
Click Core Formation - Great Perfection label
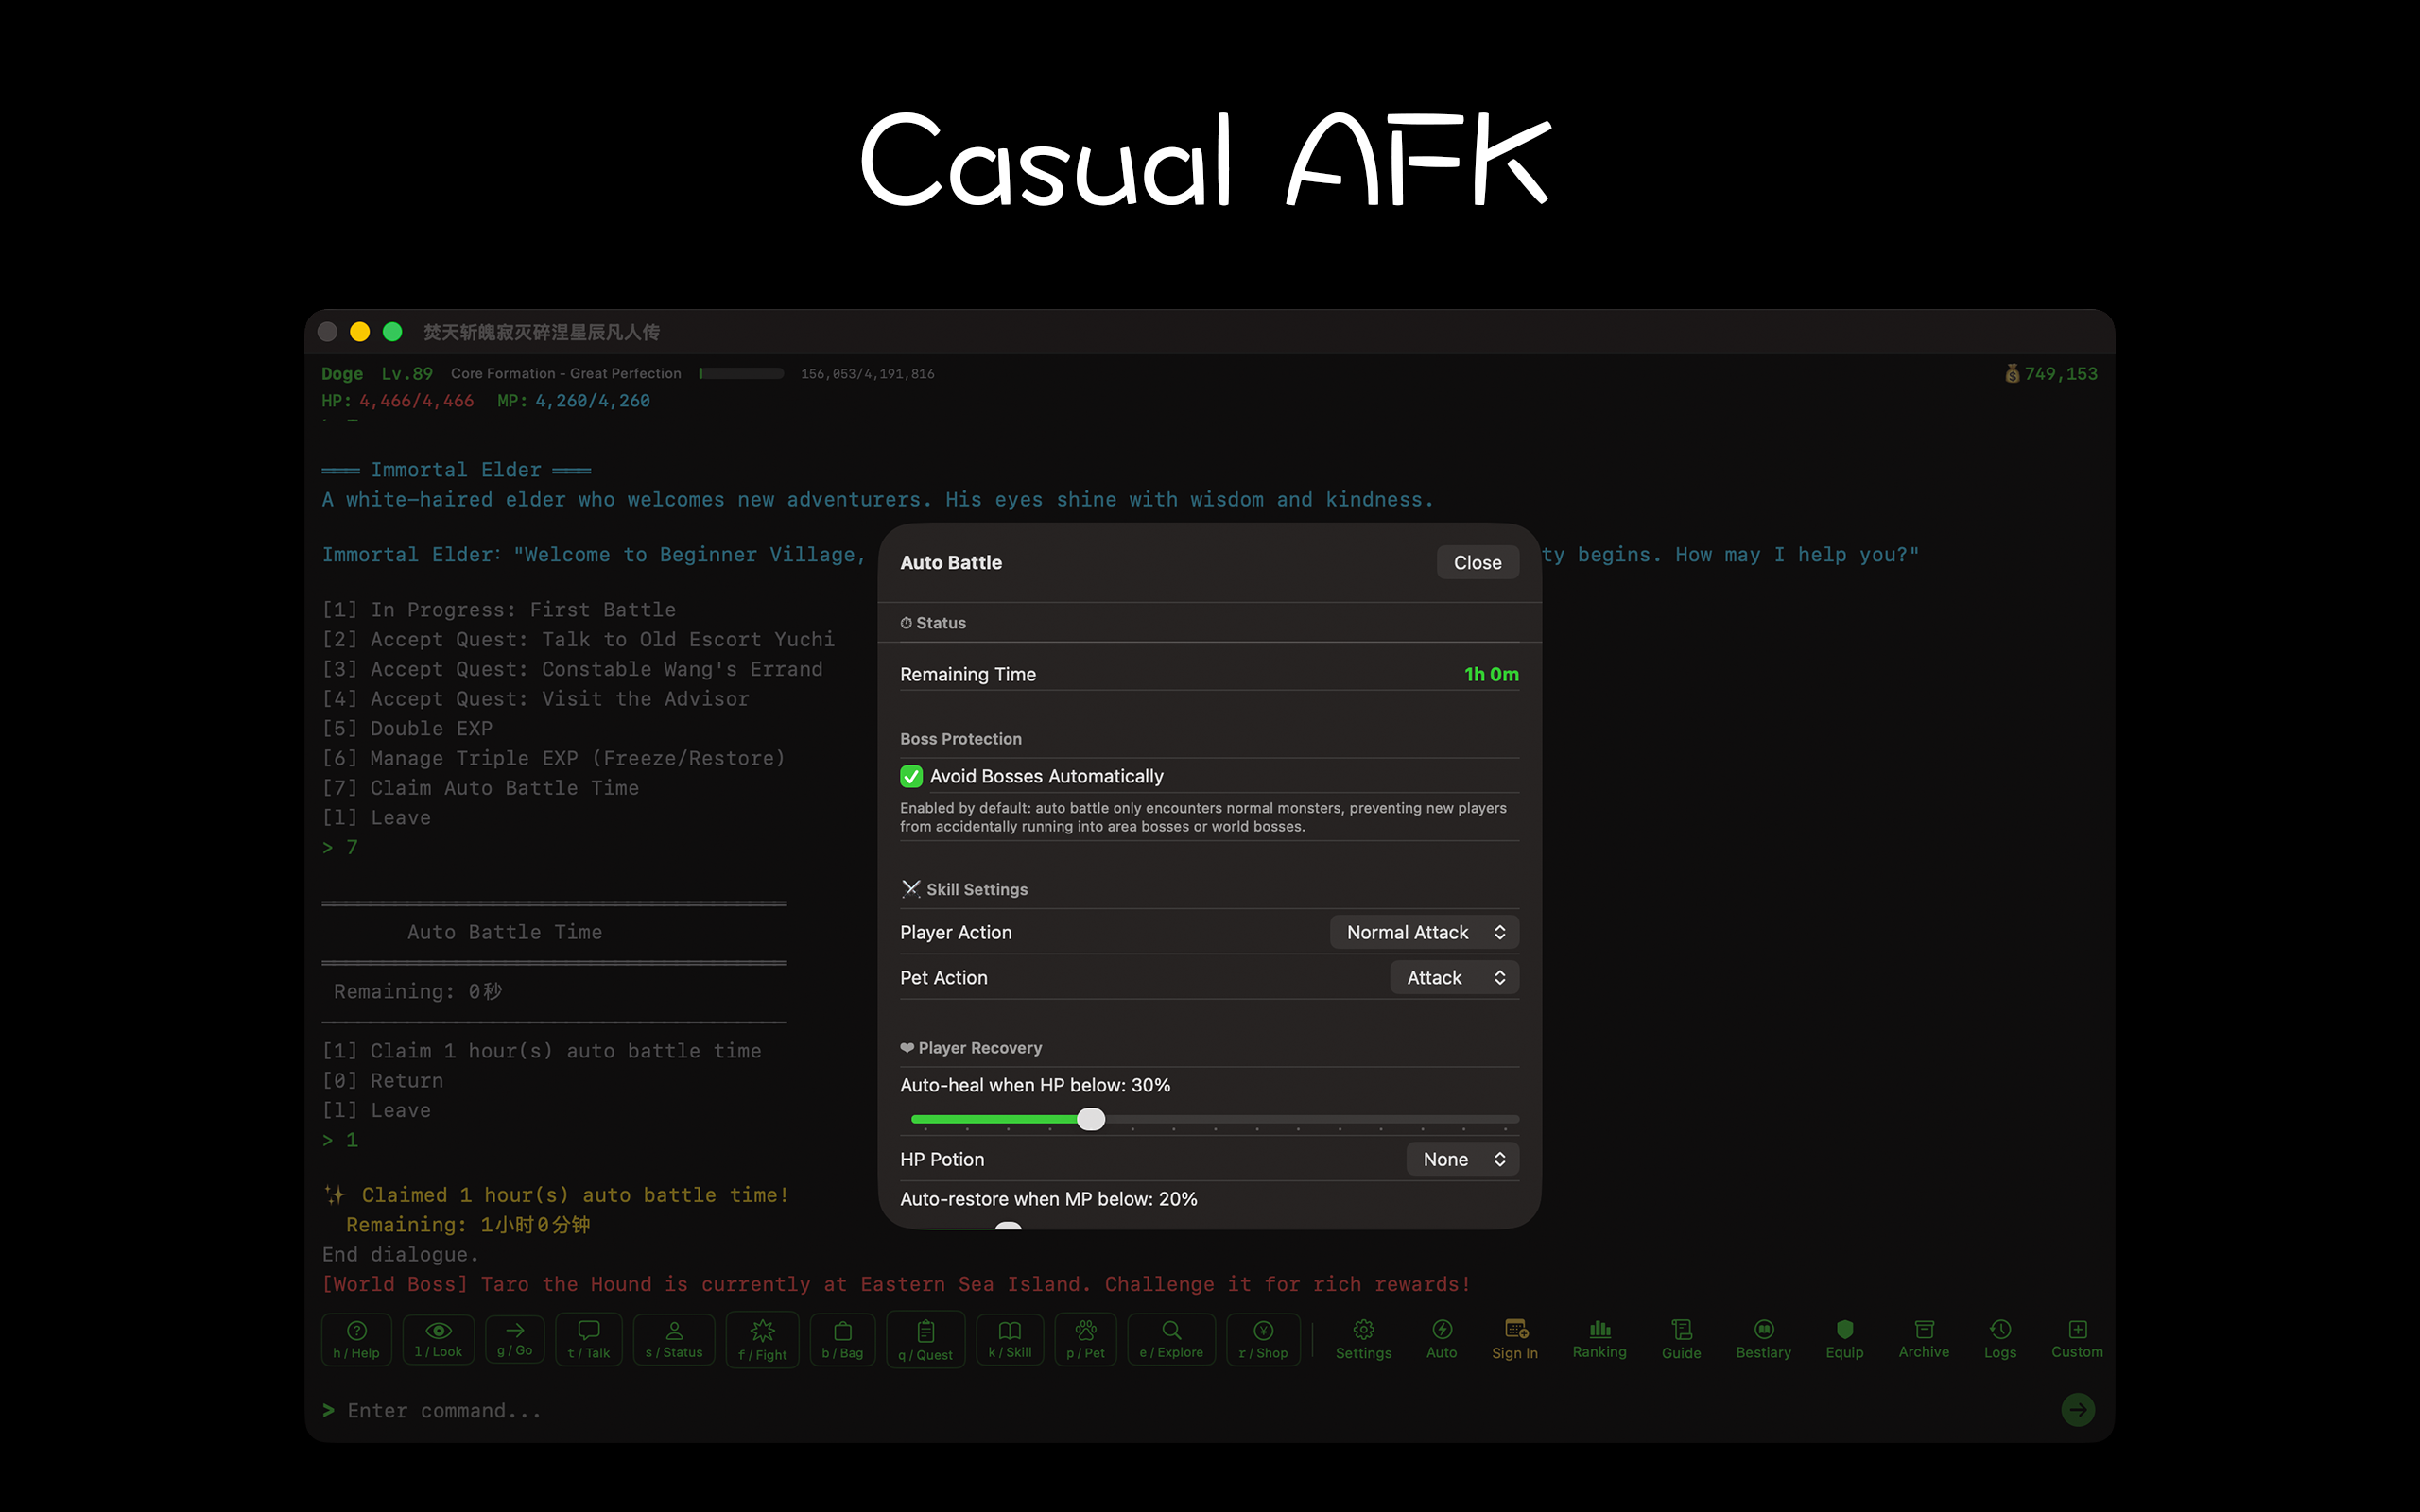[x=566, y=373]
